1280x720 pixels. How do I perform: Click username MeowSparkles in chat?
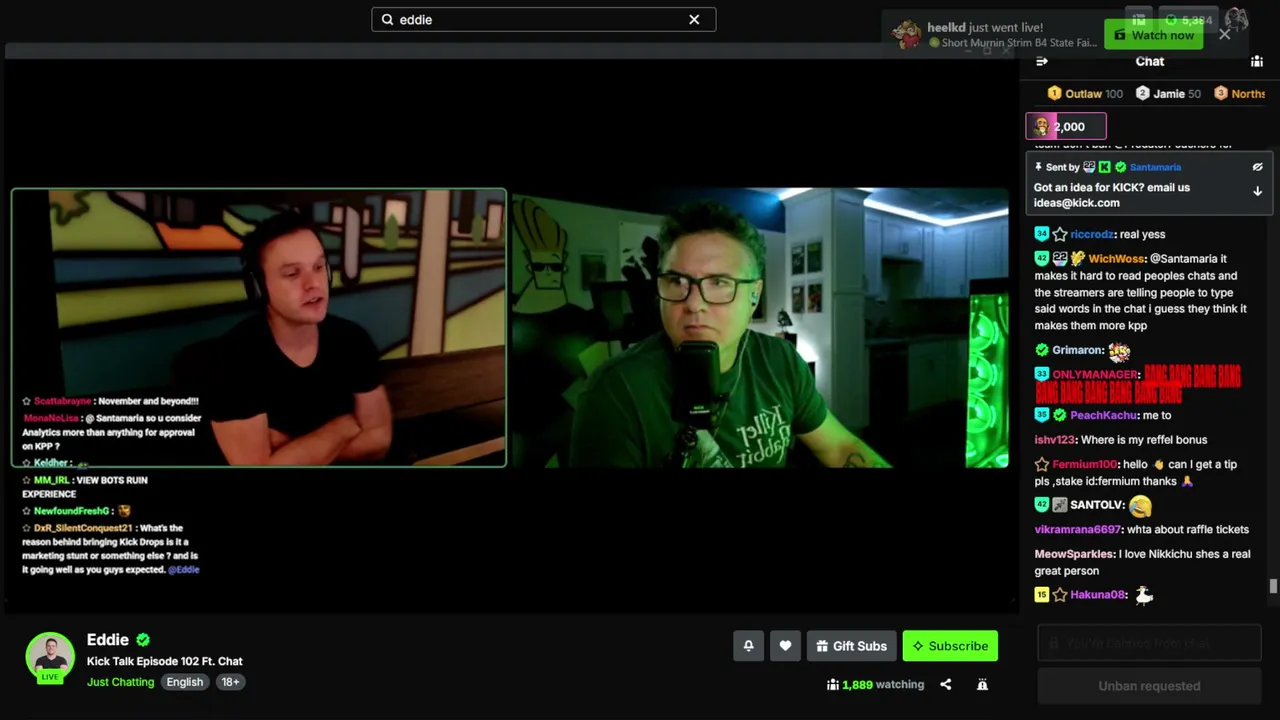click(1074, 554)
